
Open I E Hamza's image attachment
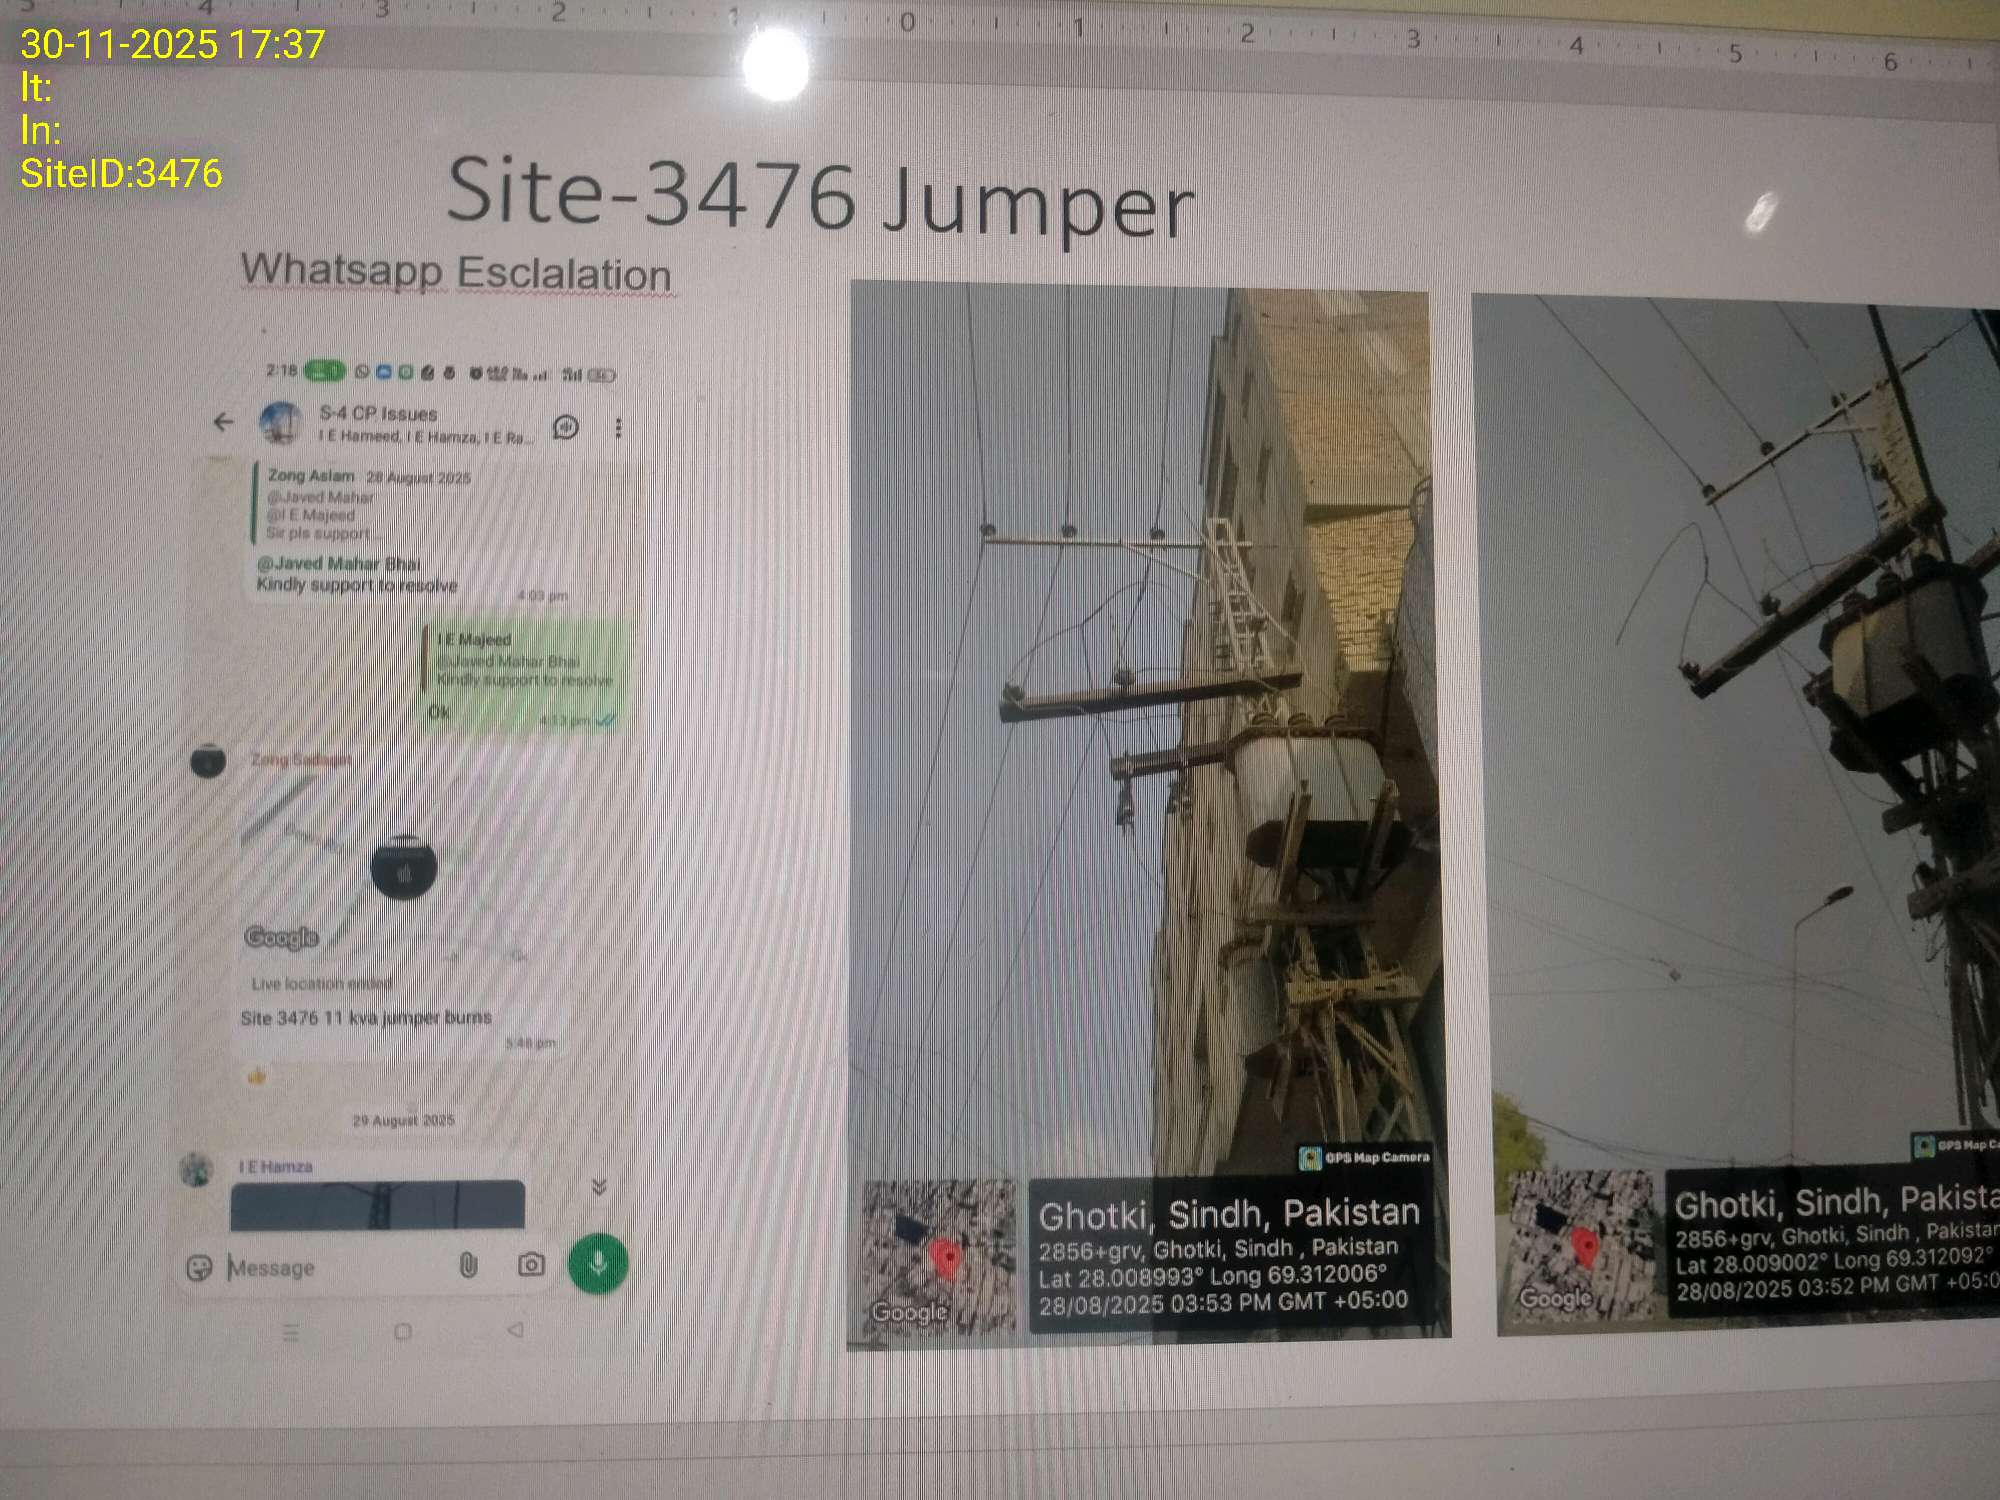click(377, 1204)
